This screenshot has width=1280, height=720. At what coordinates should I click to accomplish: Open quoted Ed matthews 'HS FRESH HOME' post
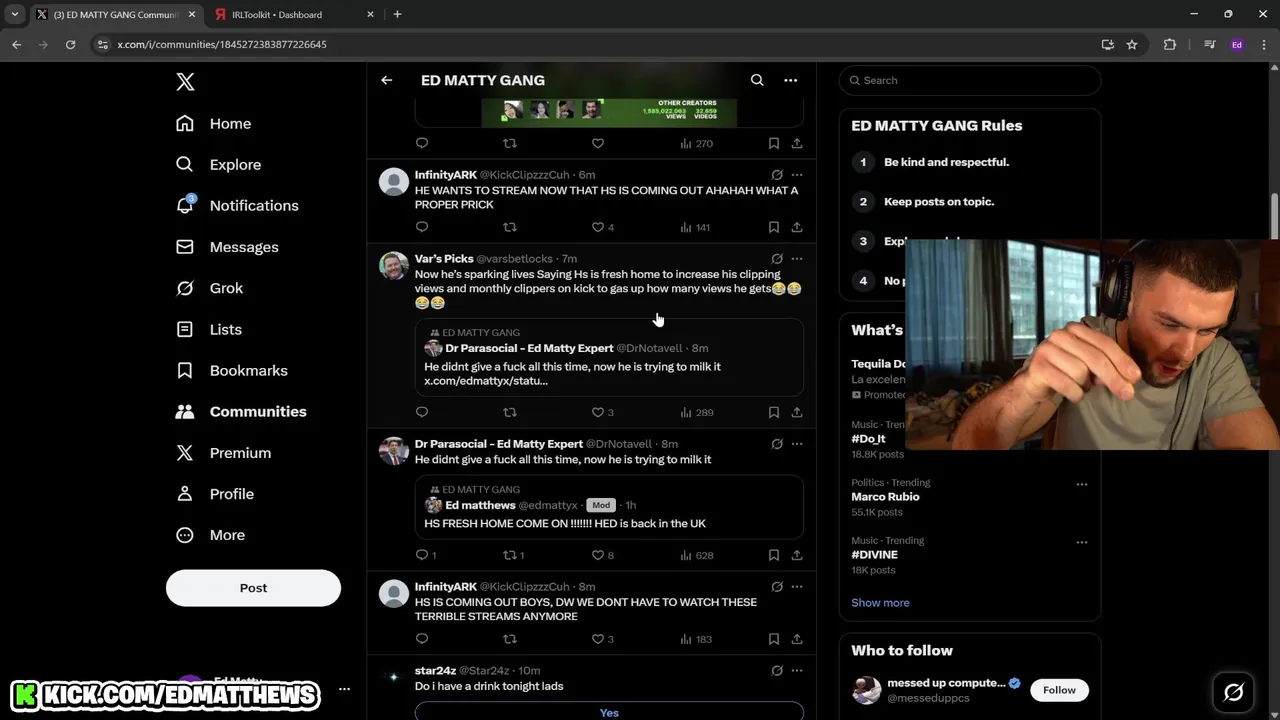609,508
